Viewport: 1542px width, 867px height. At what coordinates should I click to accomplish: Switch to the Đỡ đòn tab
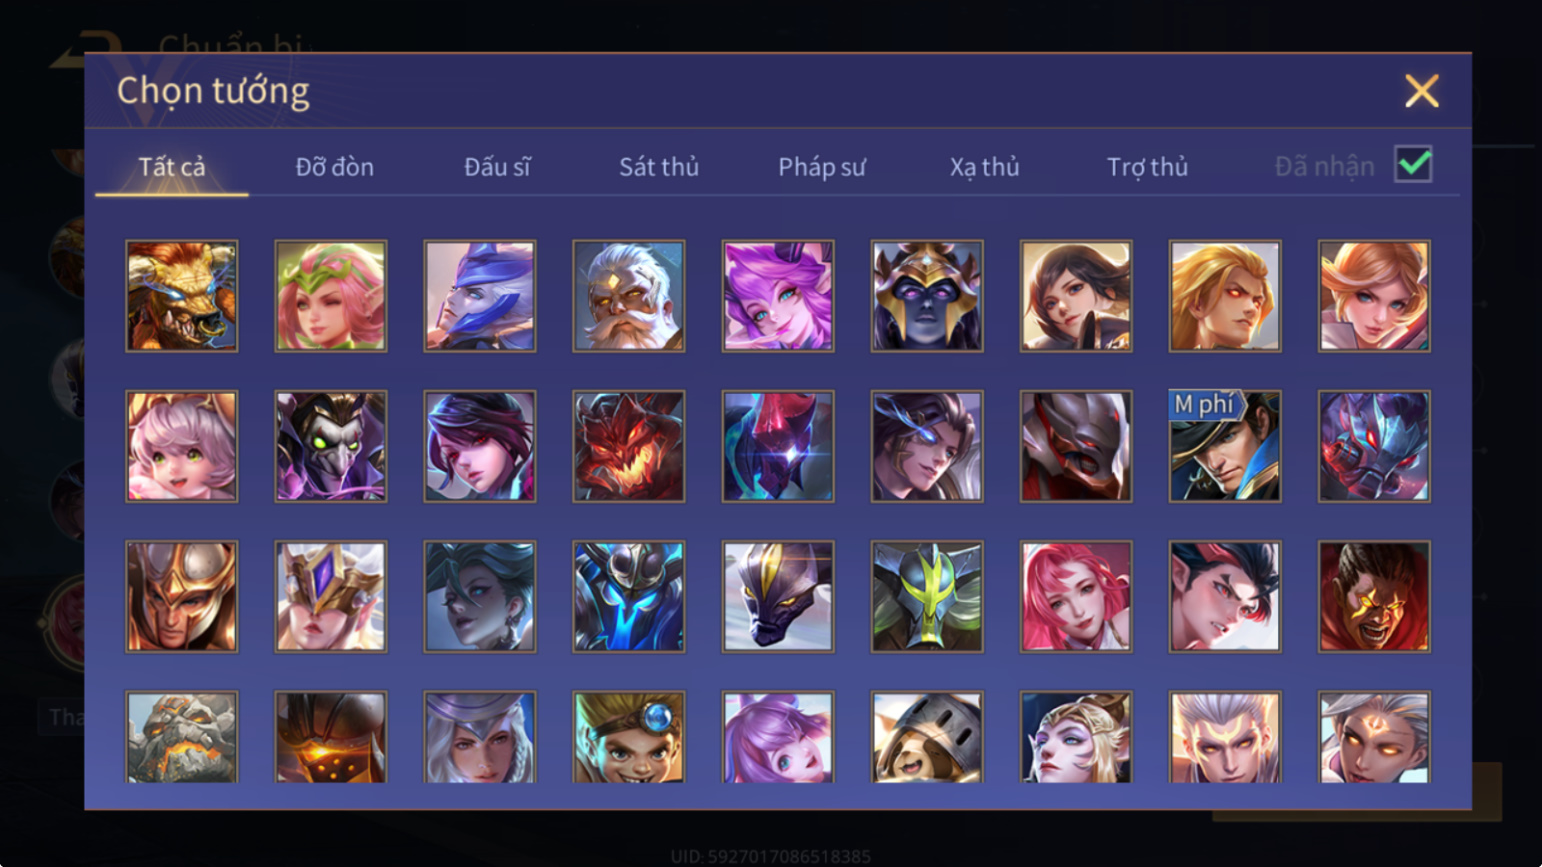coord(335,167)
